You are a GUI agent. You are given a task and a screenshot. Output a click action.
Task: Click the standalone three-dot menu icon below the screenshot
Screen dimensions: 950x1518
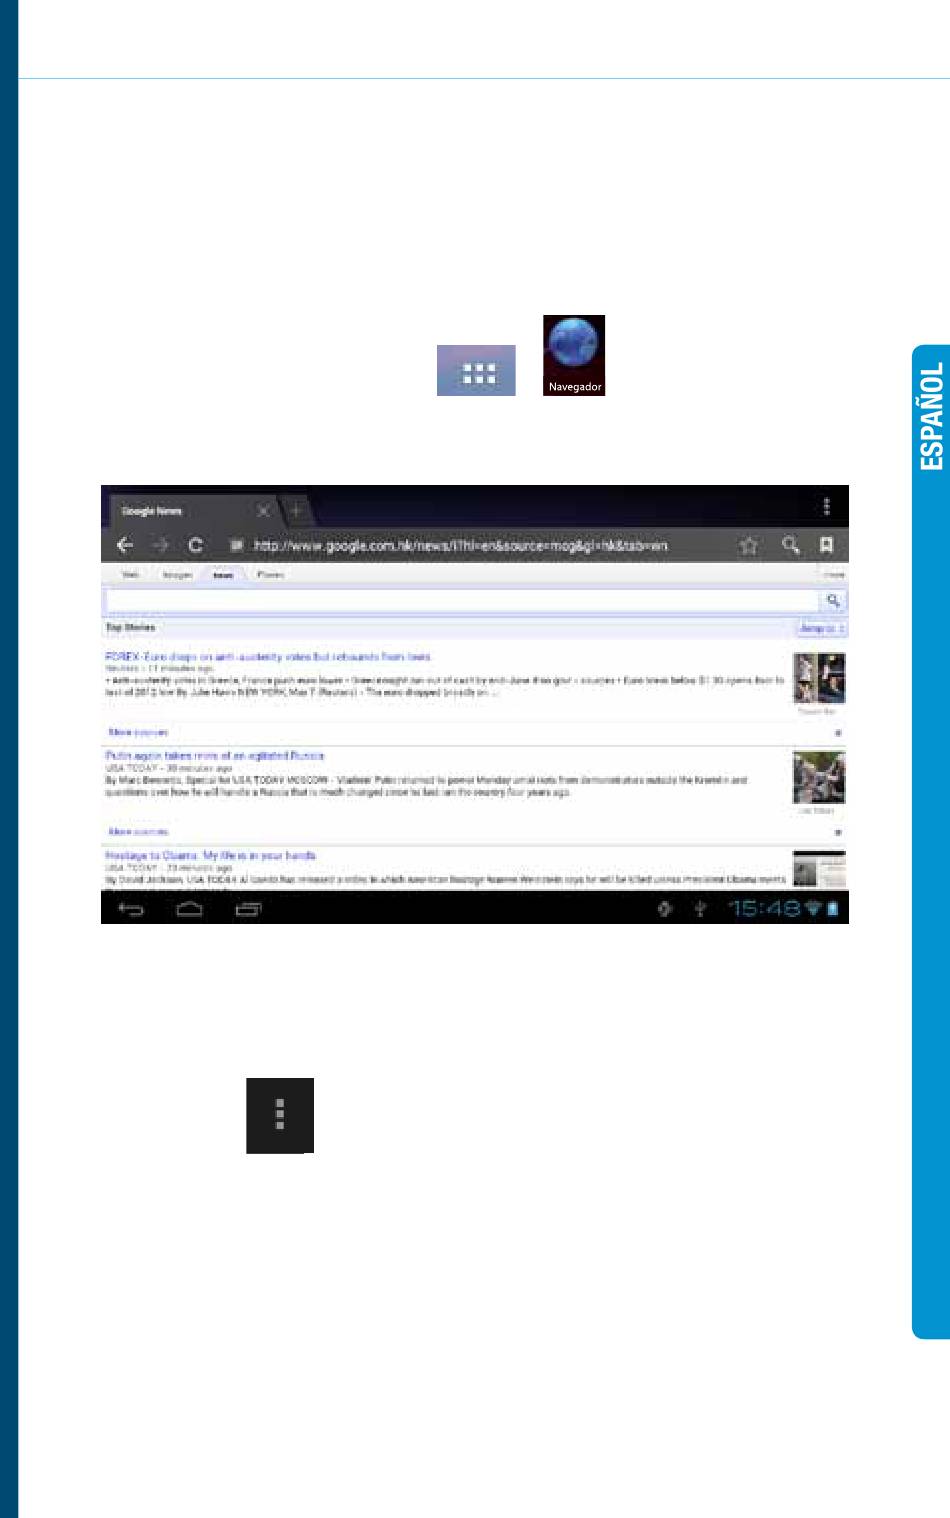[280, 1115]
